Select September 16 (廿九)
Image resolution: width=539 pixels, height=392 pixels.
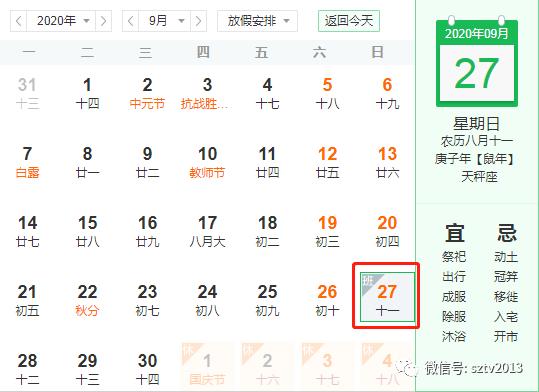(147, 232)
